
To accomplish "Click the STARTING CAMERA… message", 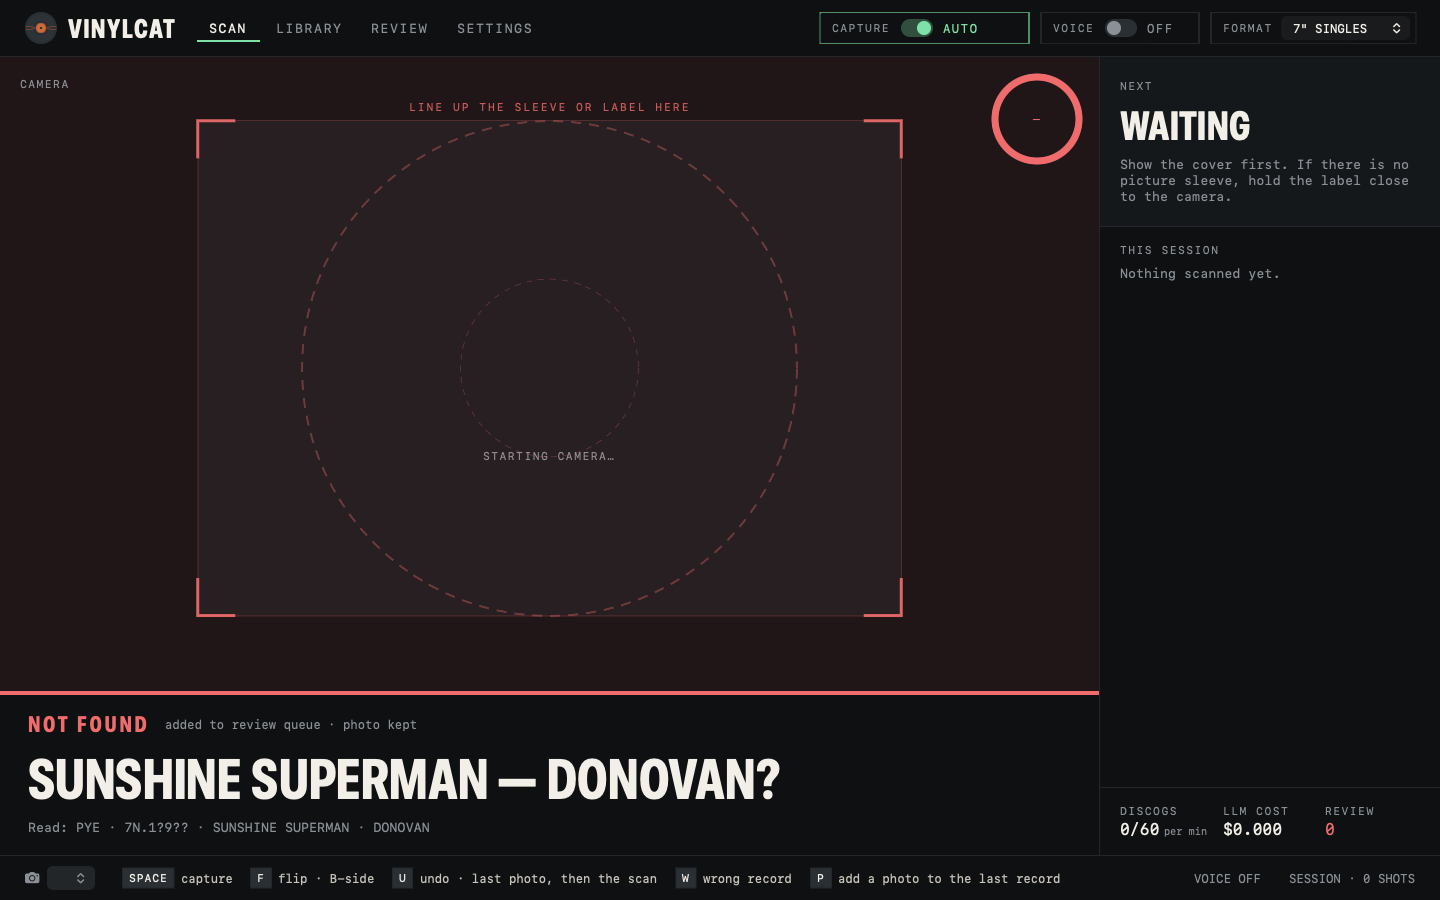I will pyautogui.click(x=549, y=456).
